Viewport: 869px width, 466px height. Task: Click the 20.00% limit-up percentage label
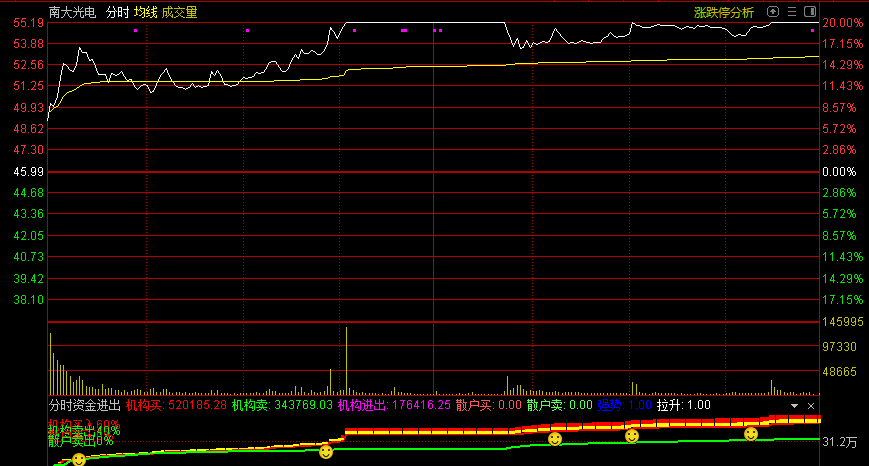point(842,22)
